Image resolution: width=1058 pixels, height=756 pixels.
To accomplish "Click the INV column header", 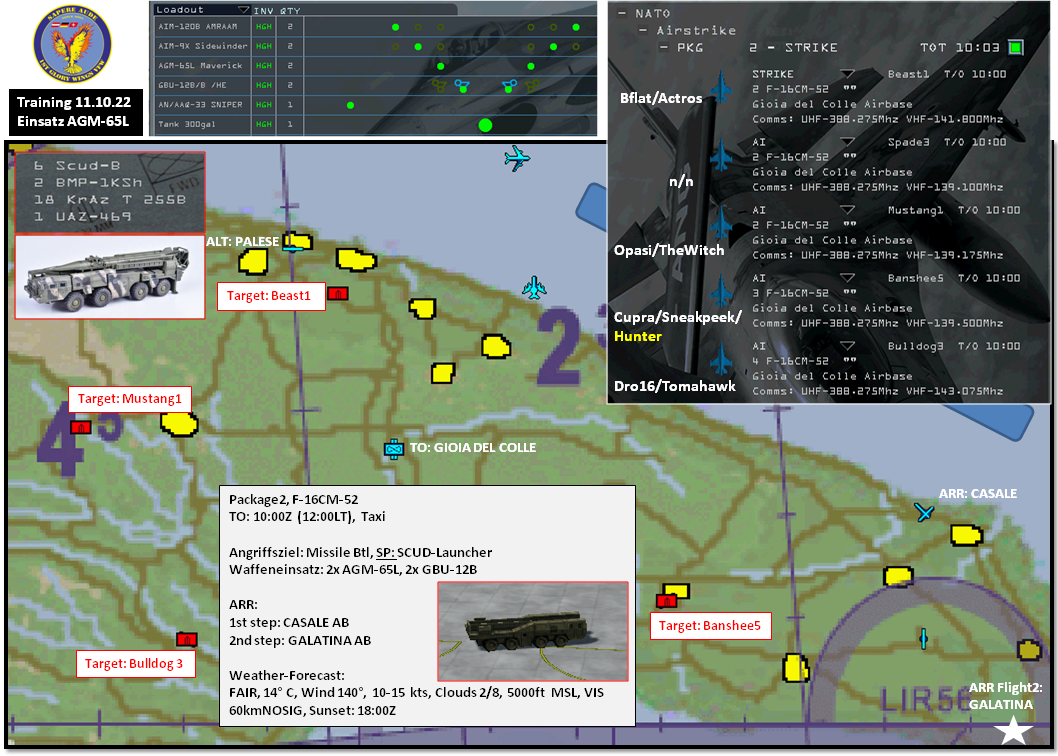I will [x=264, y=11].
